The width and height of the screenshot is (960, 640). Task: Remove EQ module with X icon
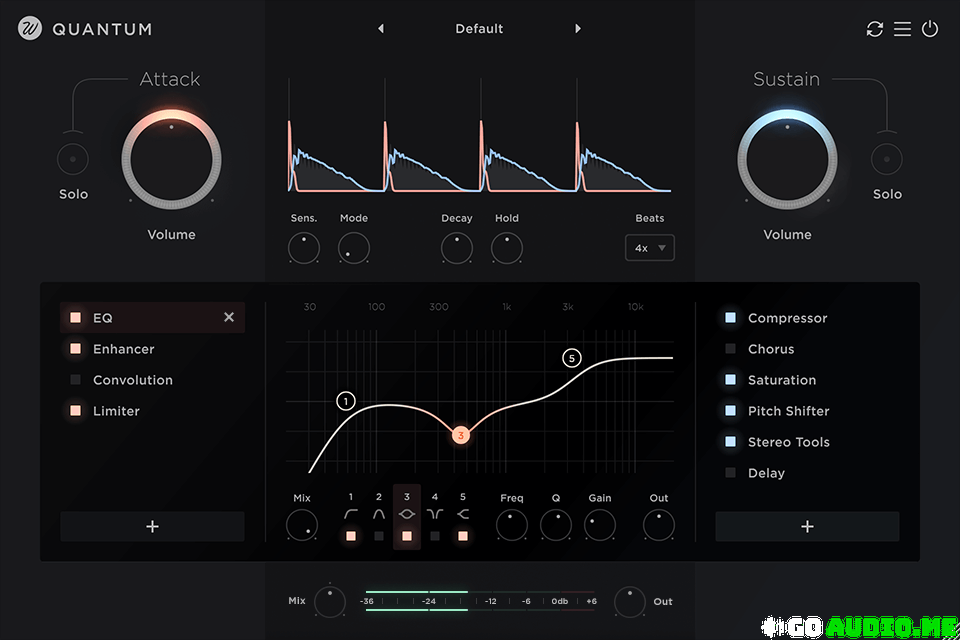(x=229, y=317)
